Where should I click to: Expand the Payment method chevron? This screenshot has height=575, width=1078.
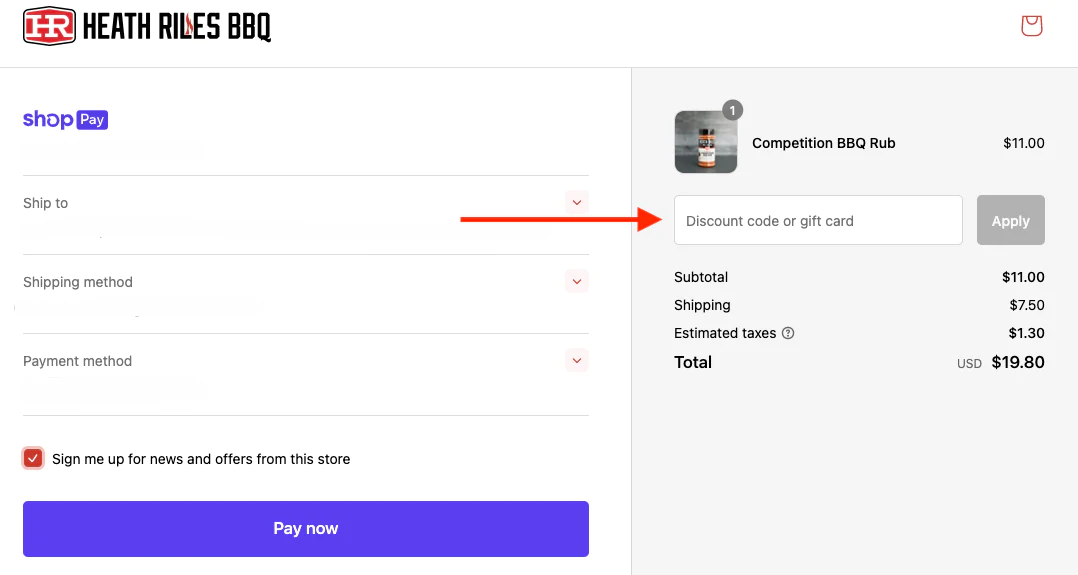point(577,360)
